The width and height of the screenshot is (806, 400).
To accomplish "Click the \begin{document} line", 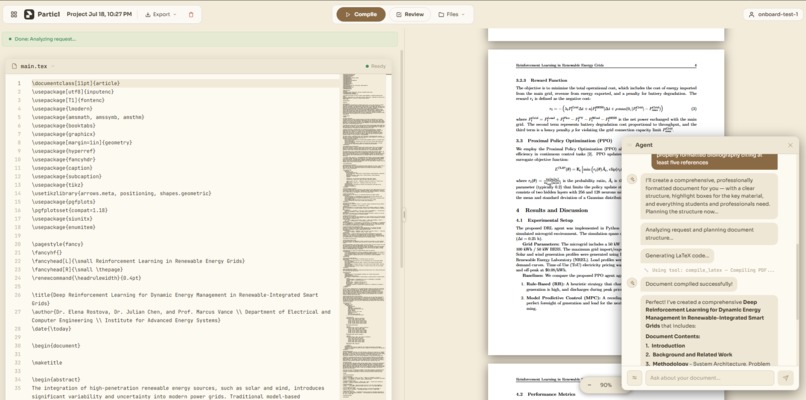I will point(56,346).
